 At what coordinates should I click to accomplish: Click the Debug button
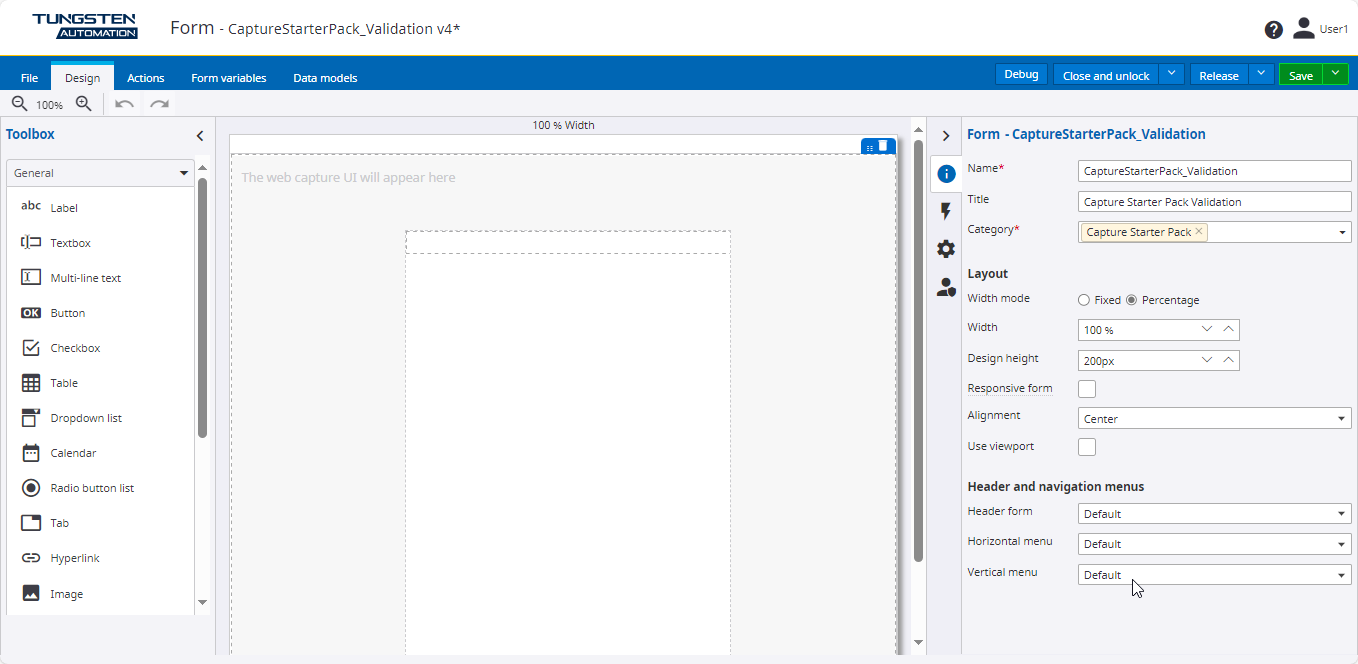tap(1021, 75)
